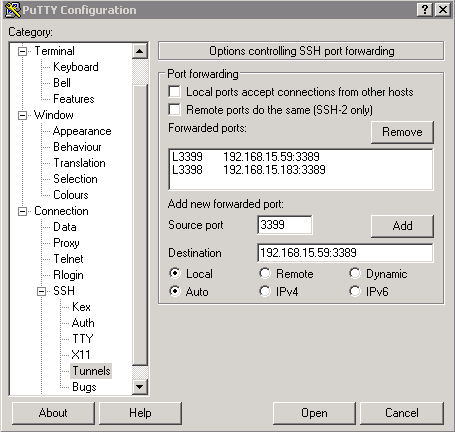
Task: Click the category tree scroll up arrow
Action: pyautogui.click(x=140, y=51)
